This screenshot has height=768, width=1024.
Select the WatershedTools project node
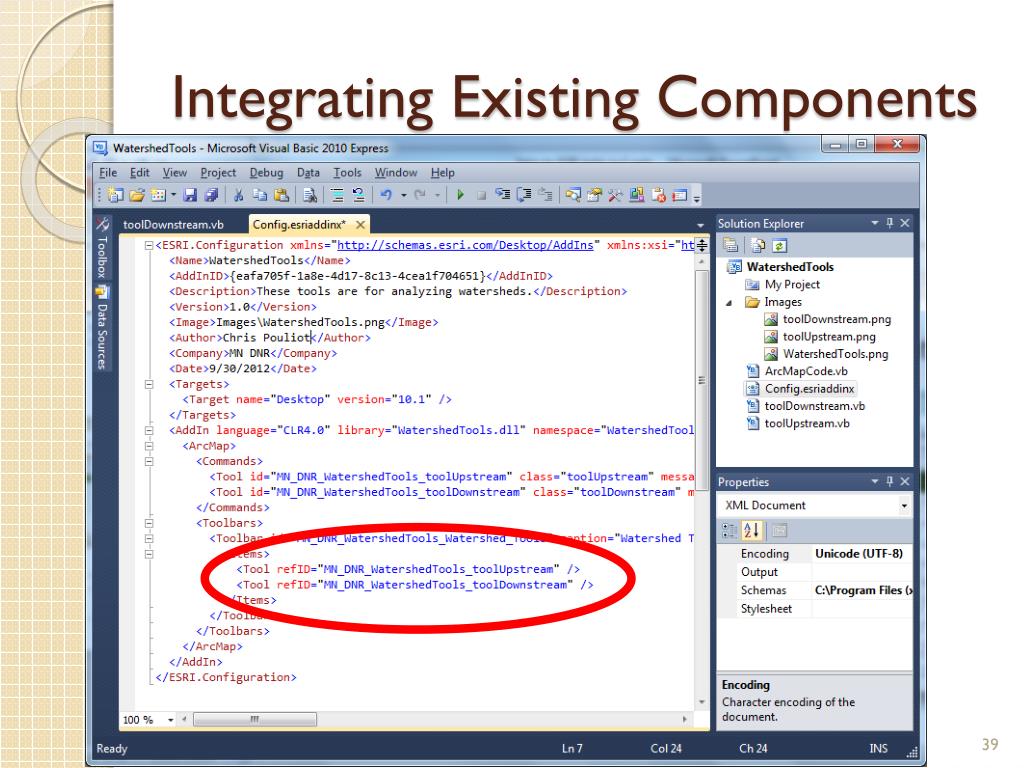coord(790,266)
